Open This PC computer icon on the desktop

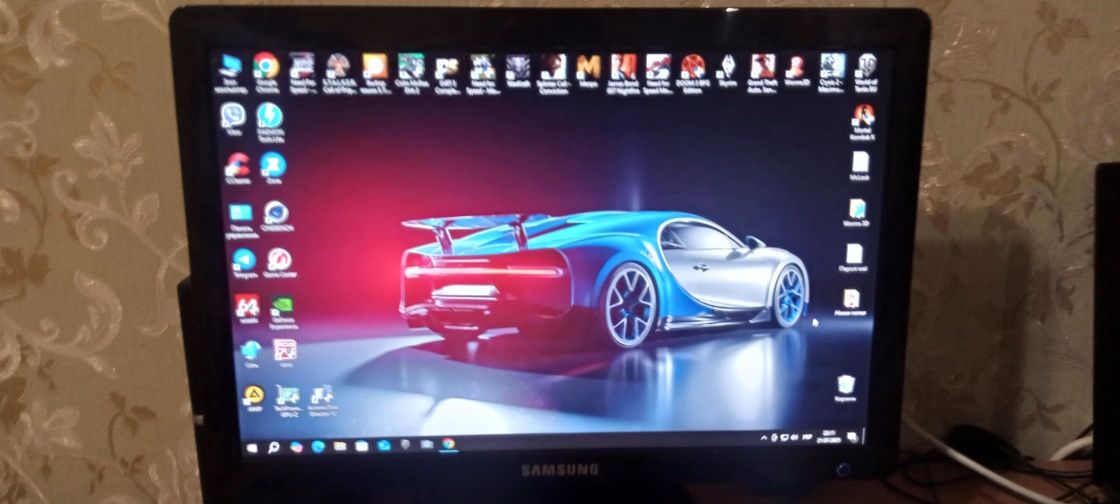click(230, 71)
